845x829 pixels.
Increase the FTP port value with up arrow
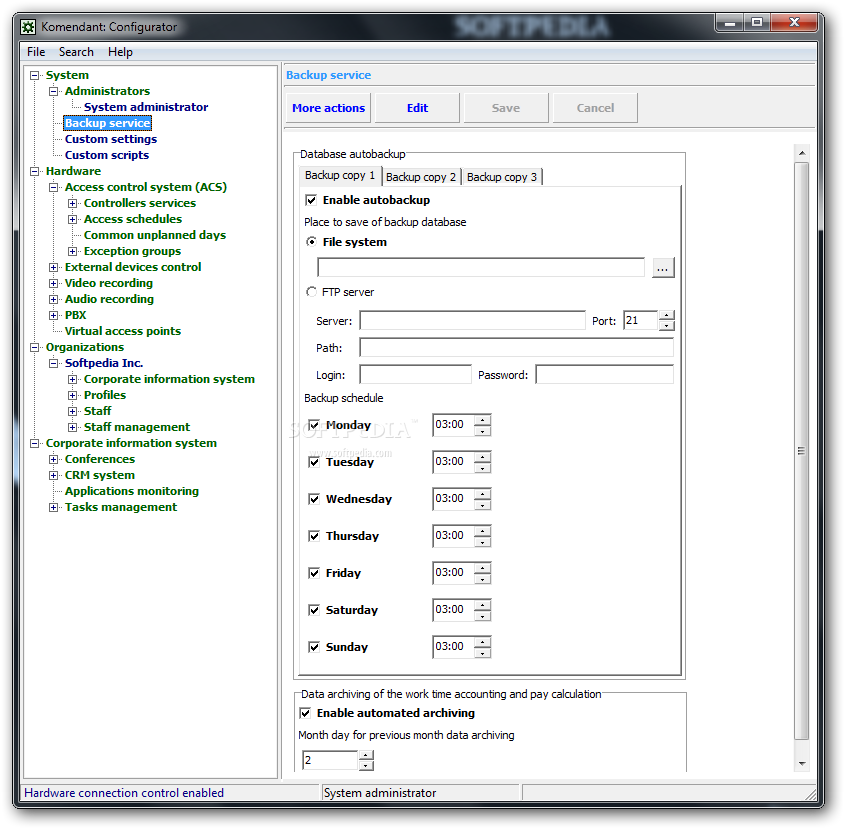667,315
